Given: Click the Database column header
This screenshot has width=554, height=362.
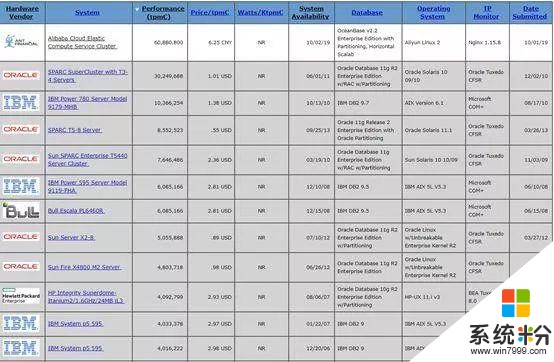Looking at the screenshot, I should pos(367,12).
